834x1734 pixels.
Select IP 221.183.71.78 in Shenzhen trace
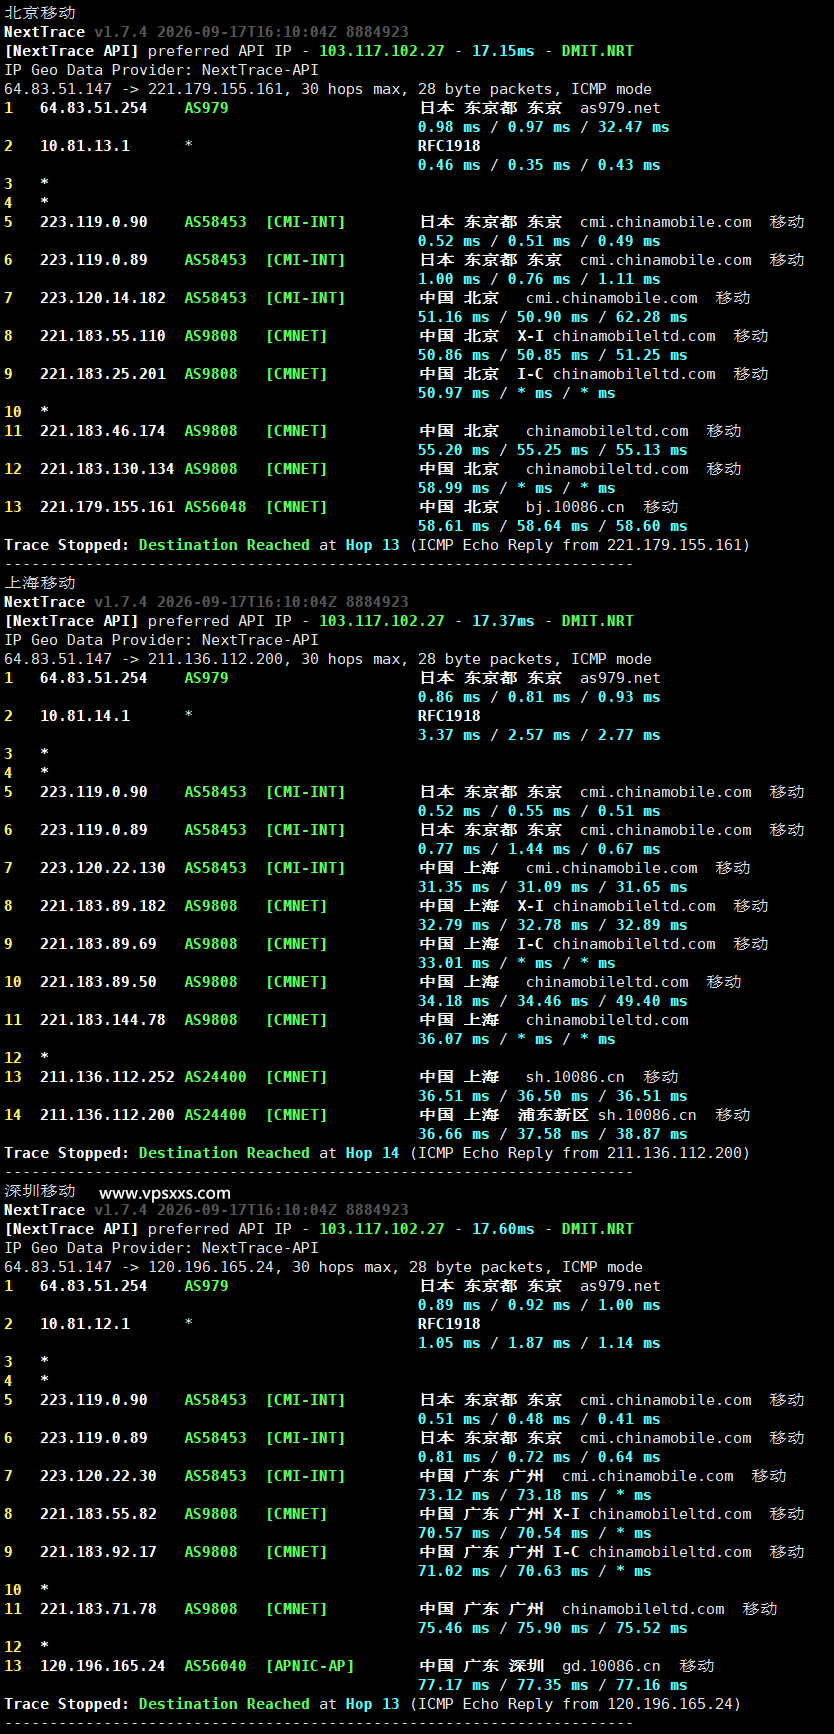[98, 1609]
